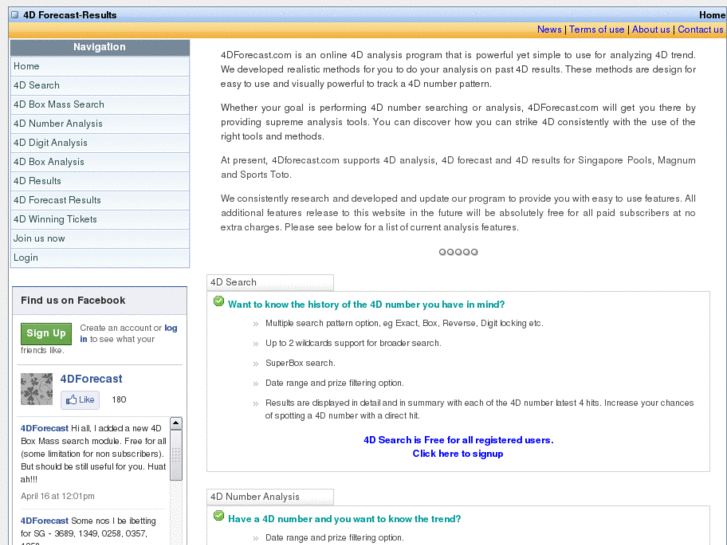Click the Facebook Like thumbs-up button
This screenshot has height=545, width=727.
coord(80,400)
